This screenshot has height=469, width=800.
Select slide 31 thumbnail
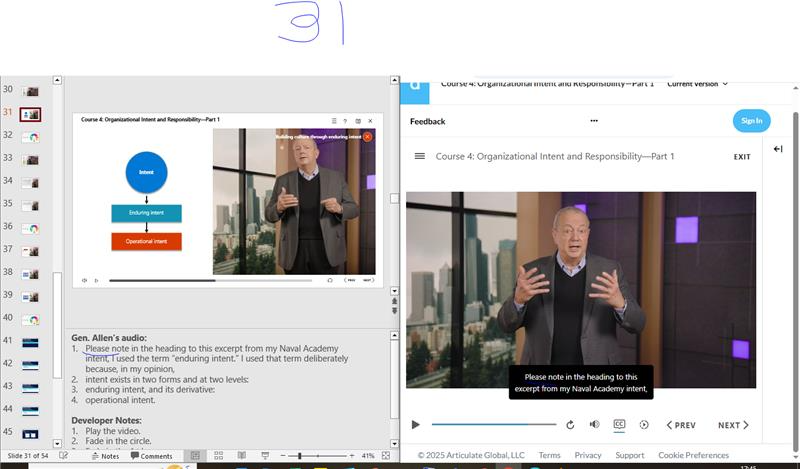coord(31,114)
